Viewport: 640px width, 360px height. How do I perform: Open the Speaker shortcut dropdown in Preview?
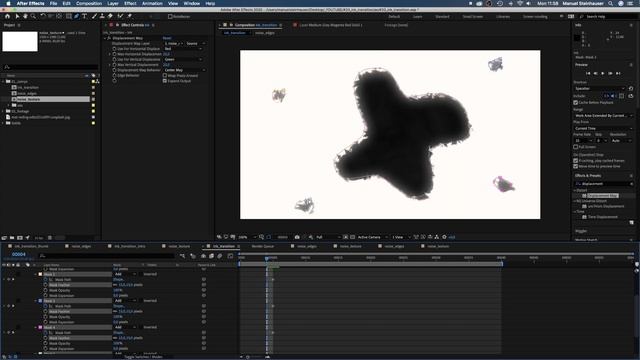point(600,89)
